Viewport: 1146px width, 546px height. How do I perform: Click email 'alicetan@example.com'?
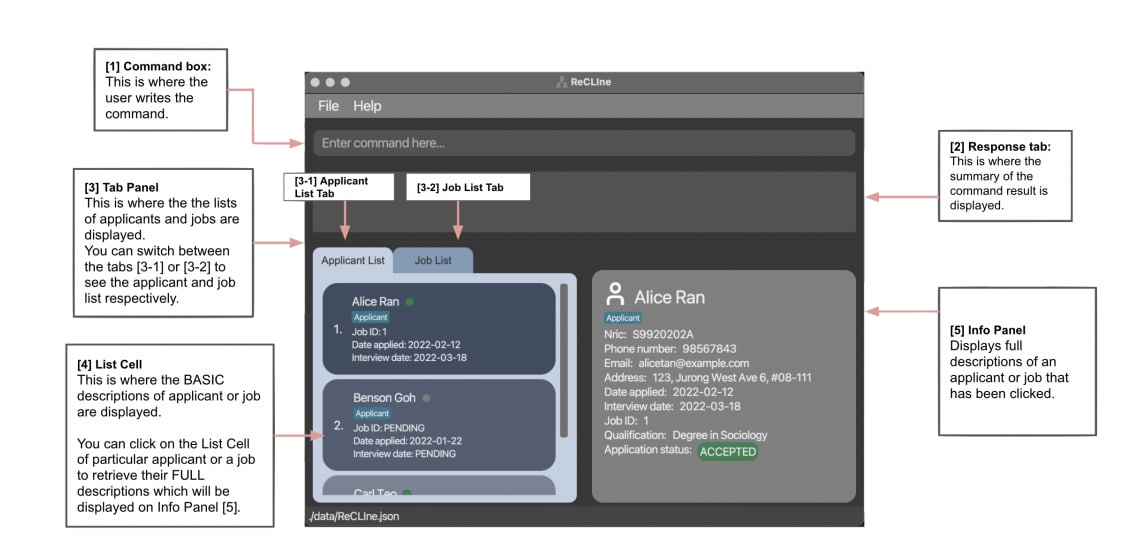click(692, 363)
